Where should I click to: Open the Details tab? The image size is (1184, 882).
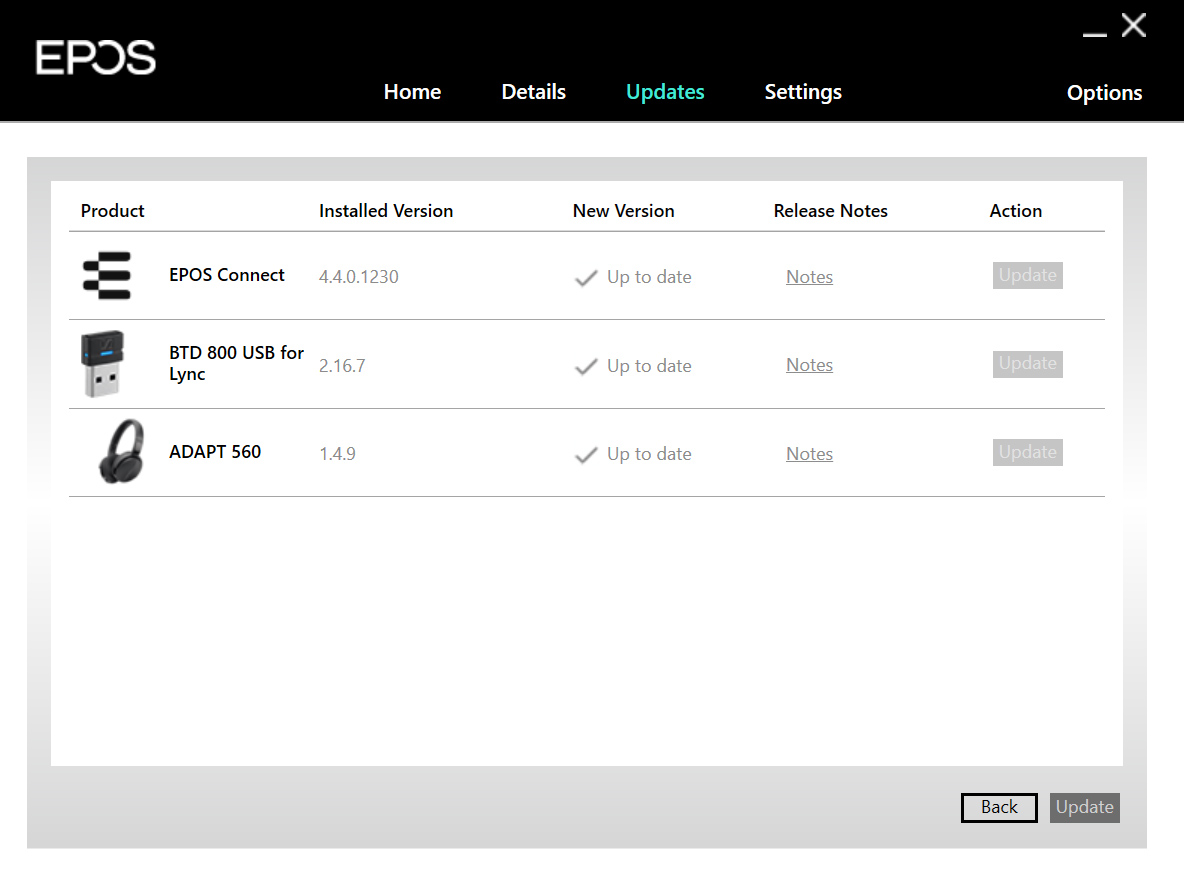(533, 92)
